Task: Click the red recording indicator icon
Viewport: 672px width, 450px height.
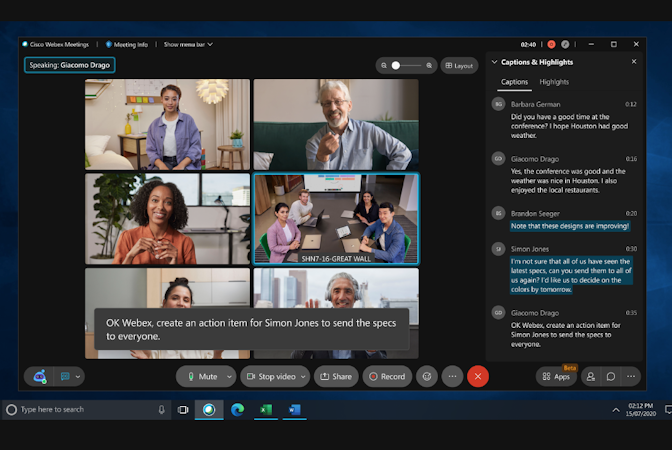Action: tap(552, 44)
